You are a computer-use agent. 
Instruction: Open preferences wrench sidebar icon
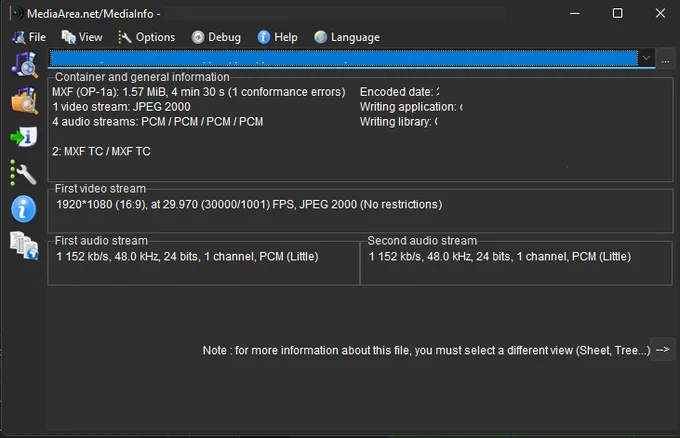pos(23,173)
